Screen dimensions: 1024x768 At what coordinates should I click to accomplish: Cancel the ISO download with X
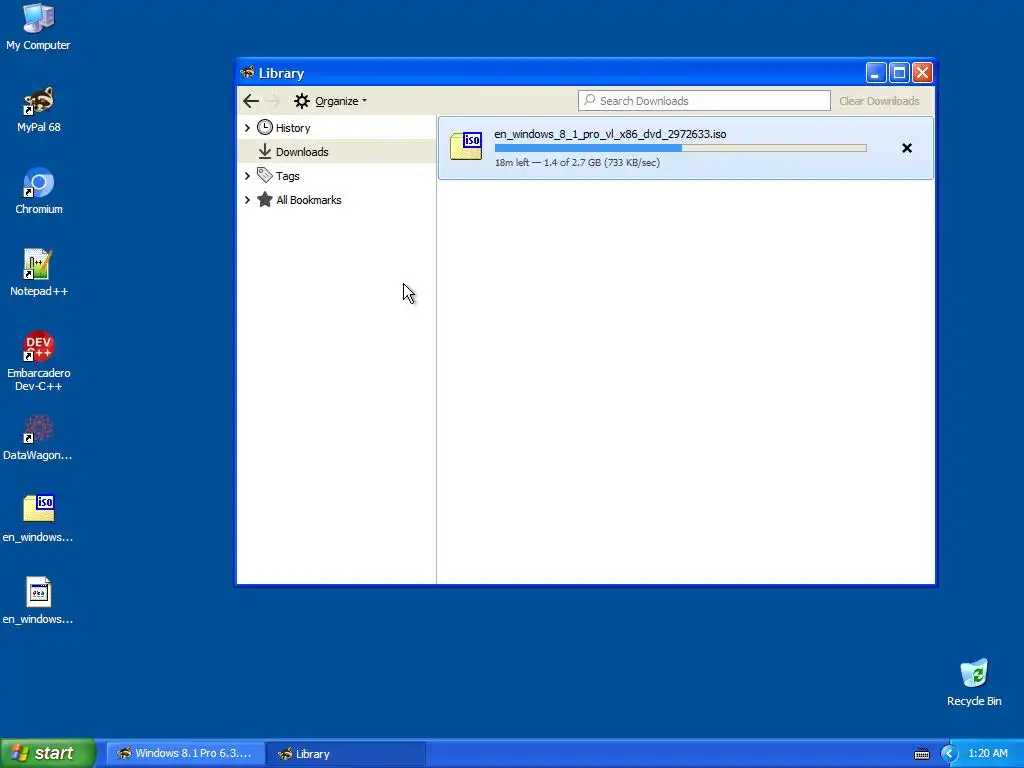[906, 148]
